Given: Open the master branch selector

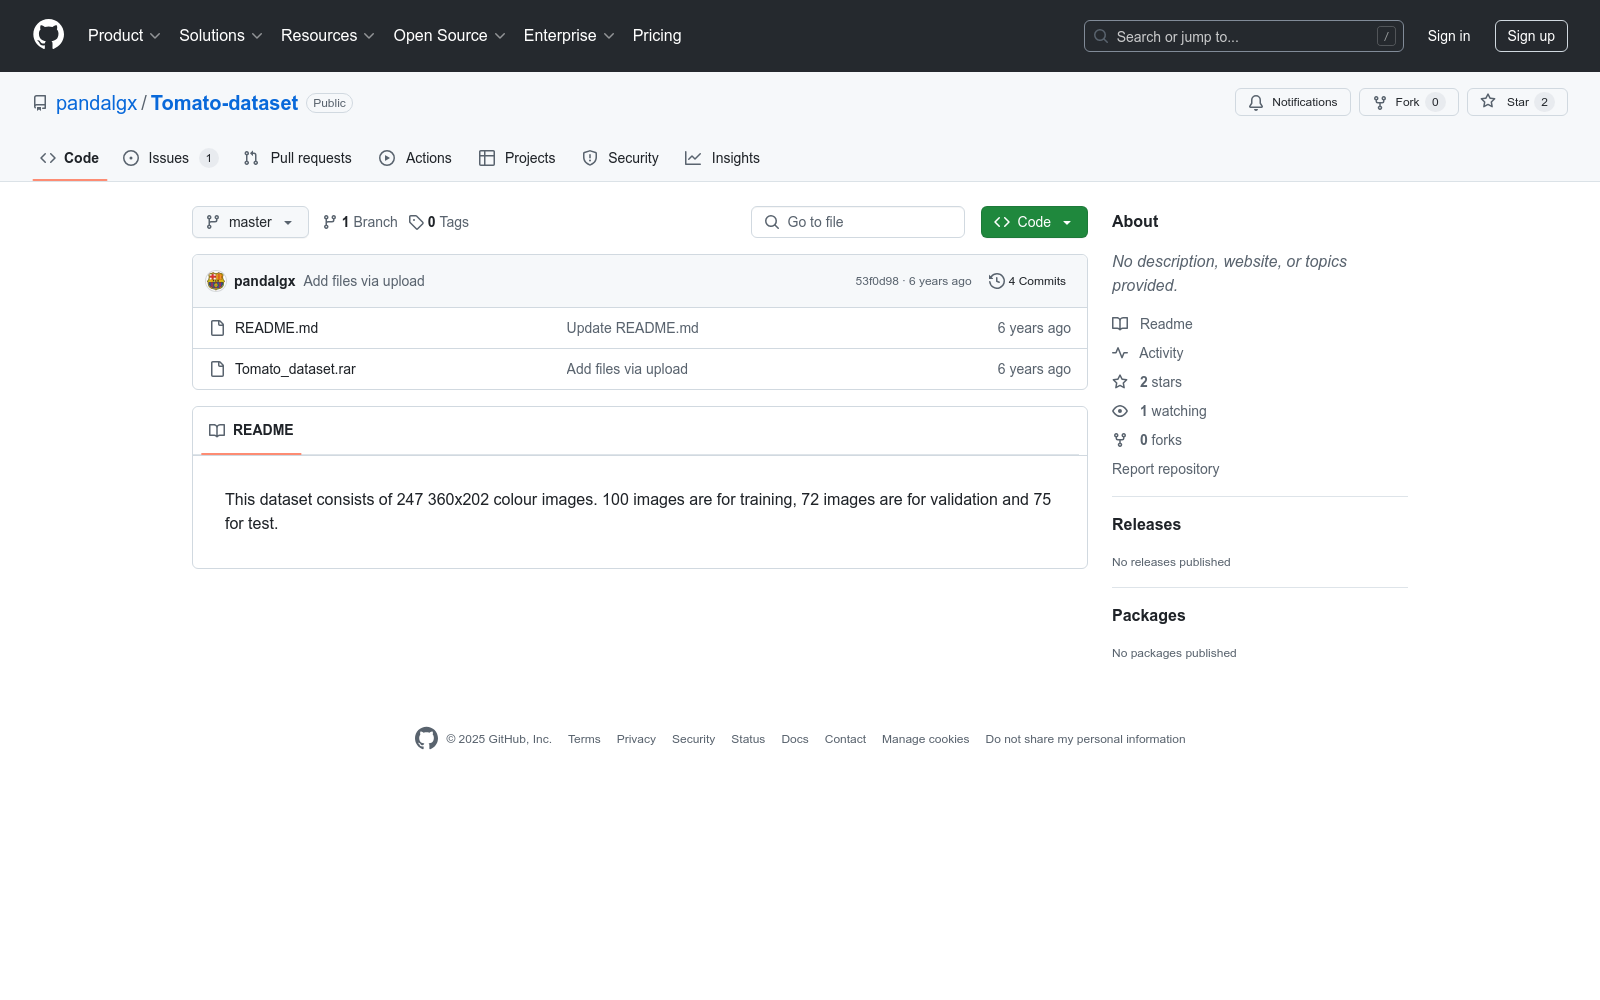Looking at the screenshot, I should tap(250, 222).
